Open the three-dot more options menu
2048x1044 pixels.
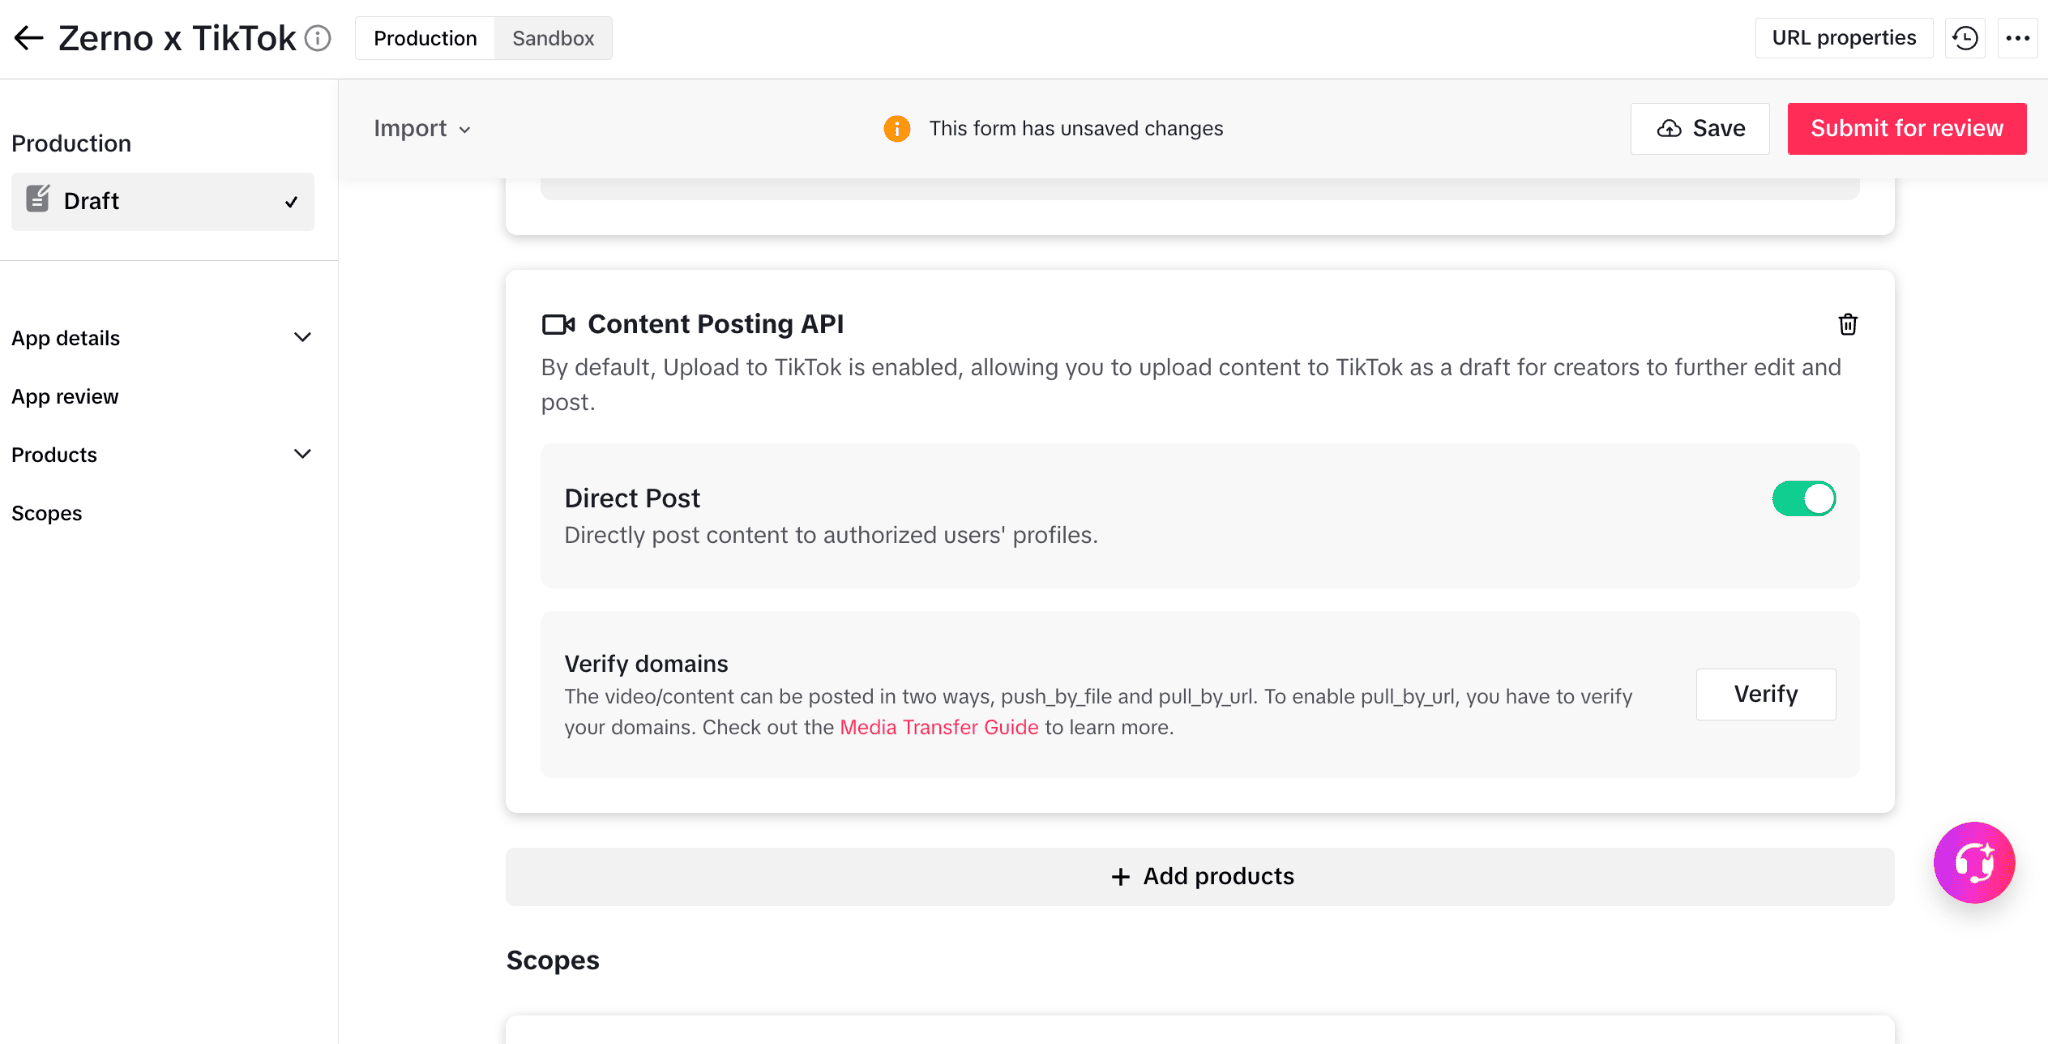pos(2017,38)
